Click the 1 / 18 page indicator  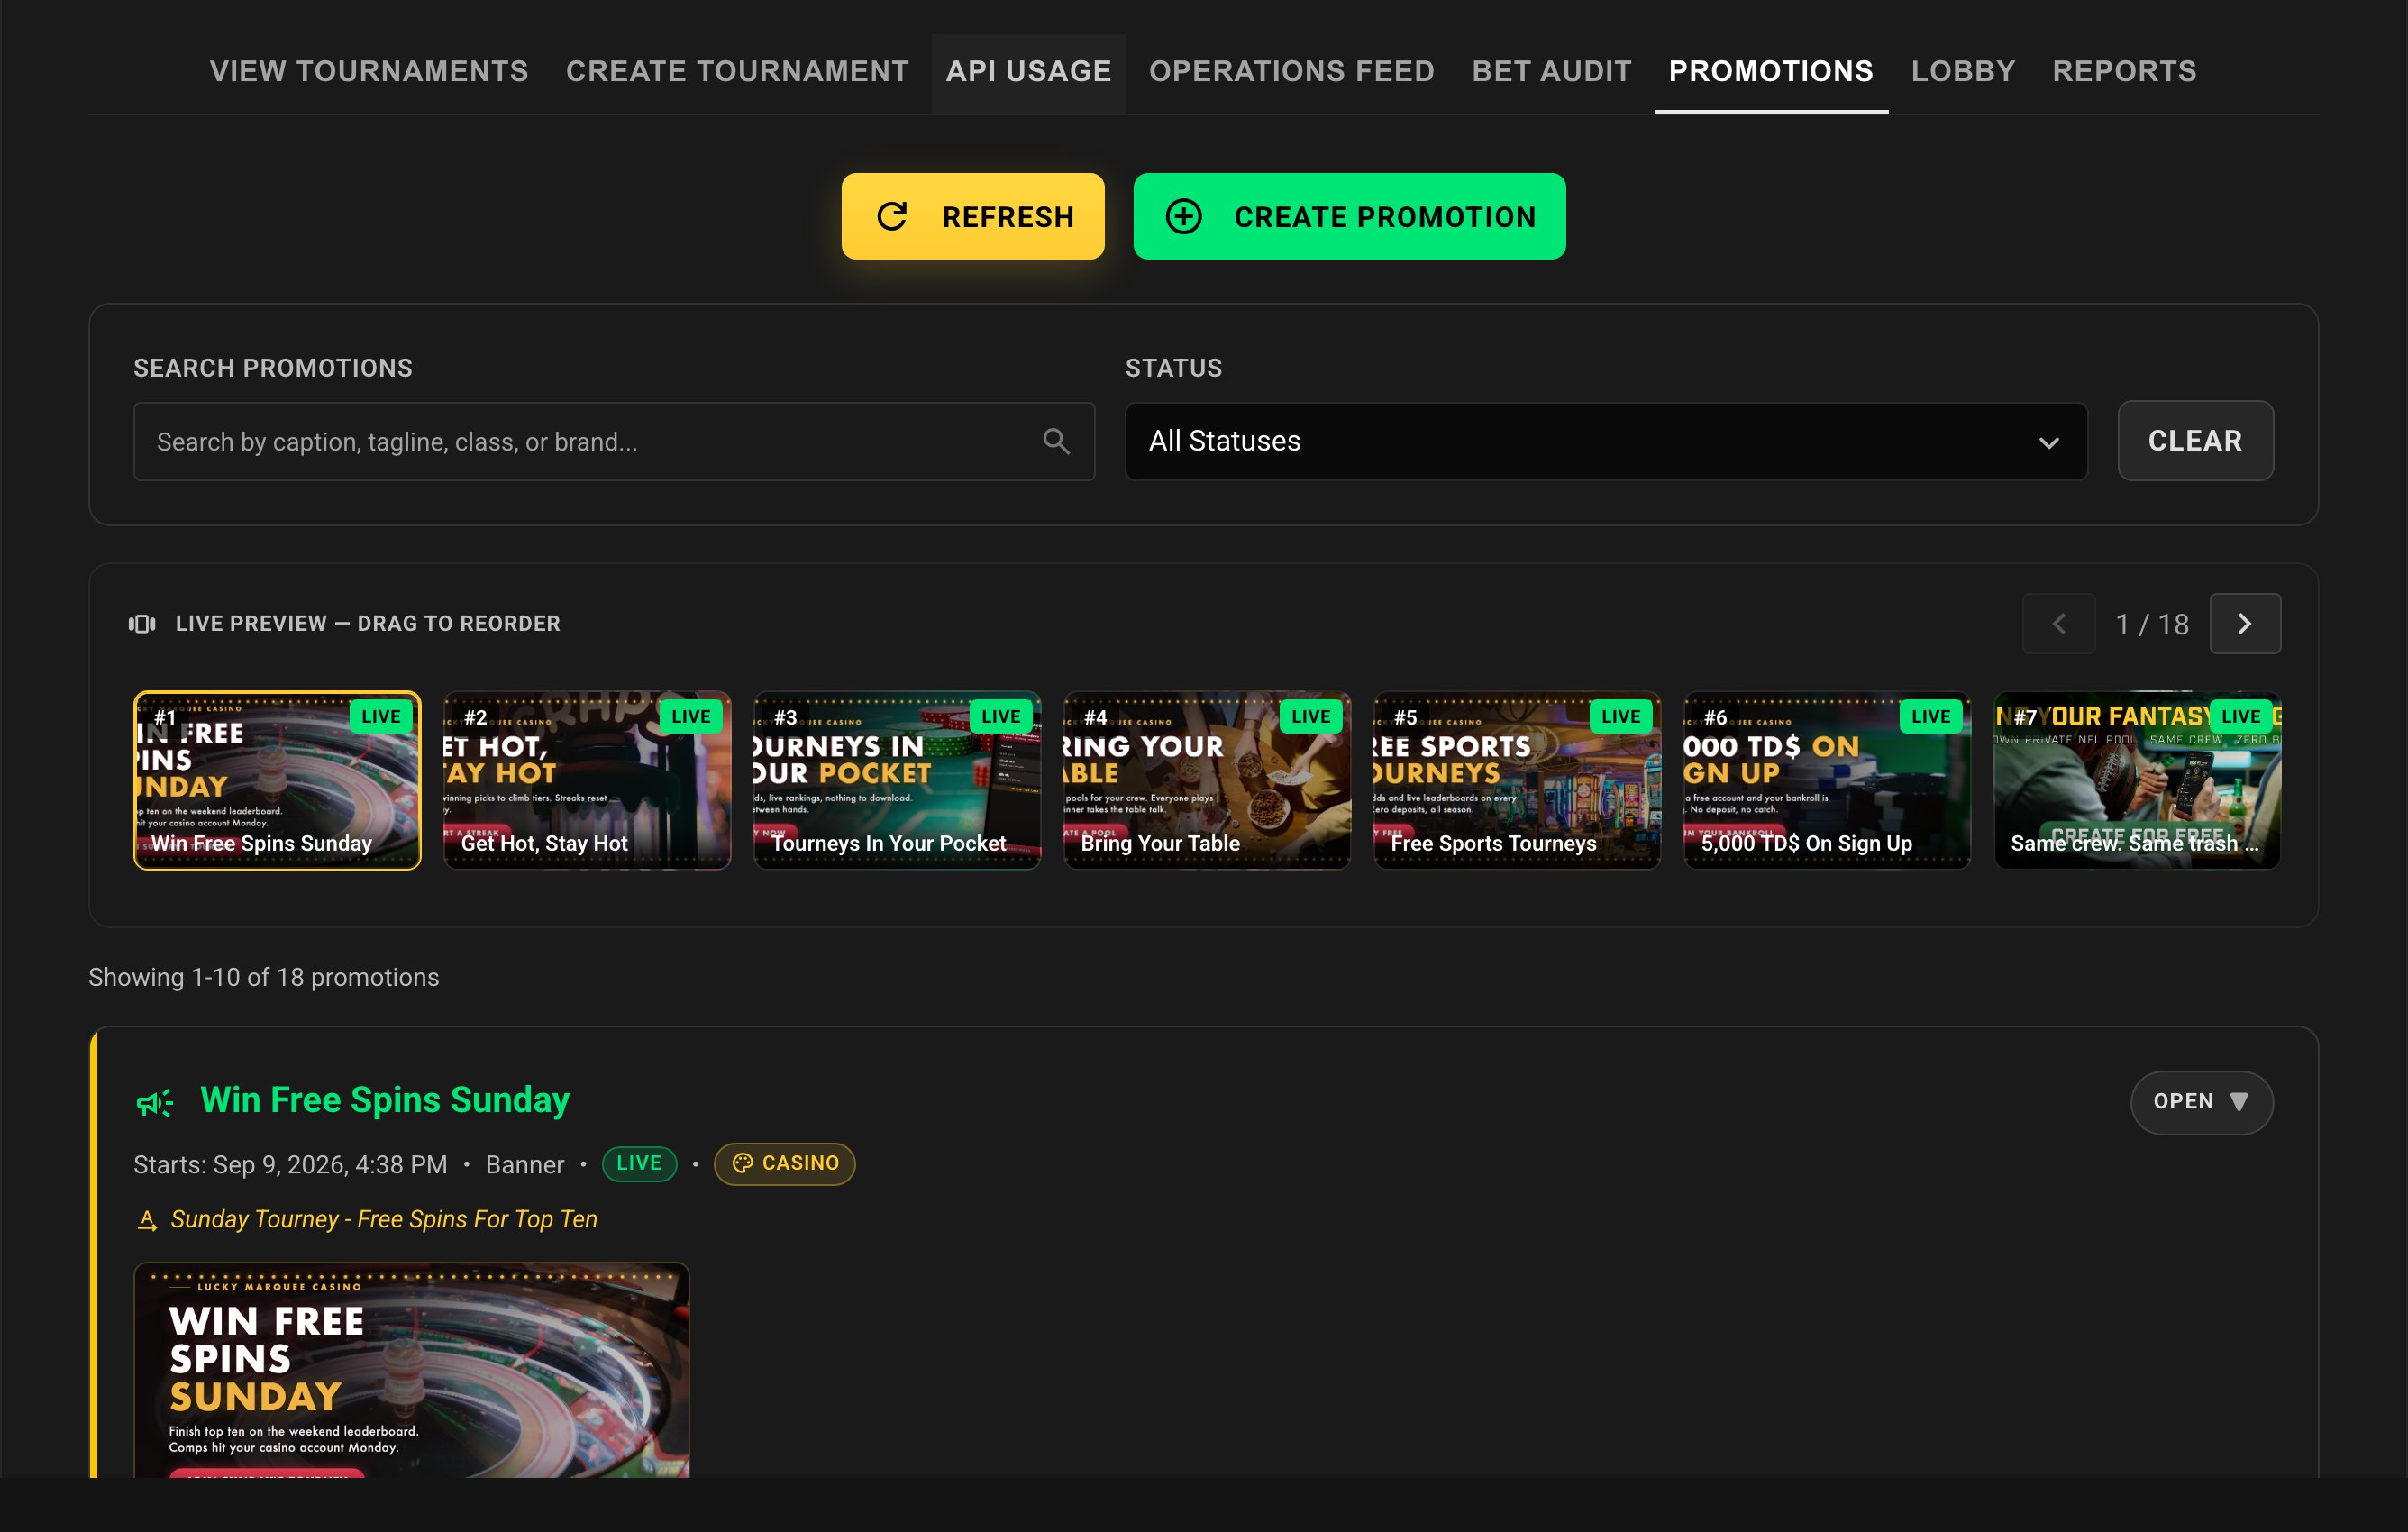click(x=2152, y=624)
